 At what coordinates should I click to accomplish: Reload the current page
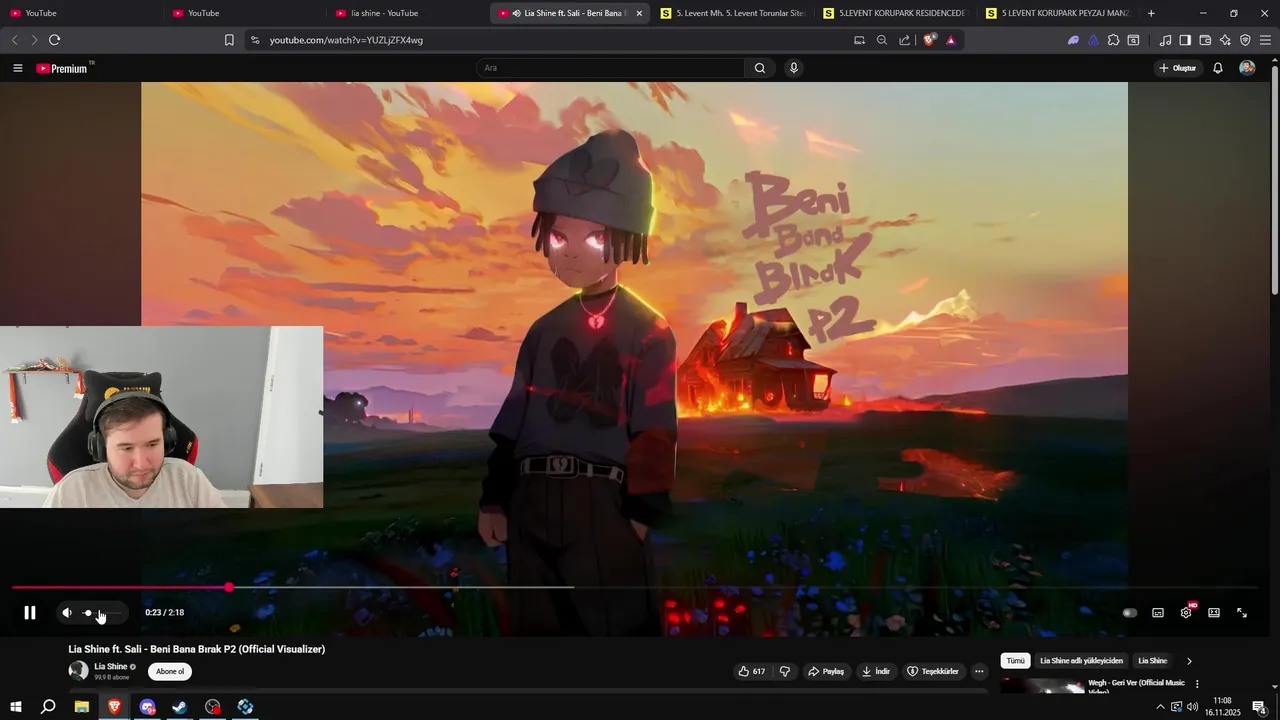tap(54, 40)
